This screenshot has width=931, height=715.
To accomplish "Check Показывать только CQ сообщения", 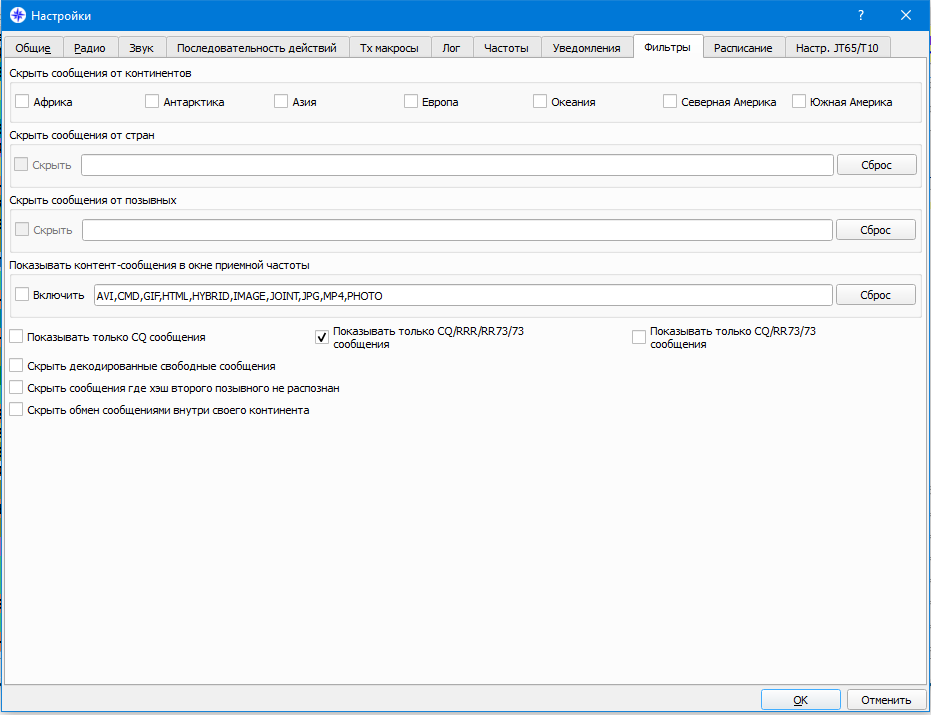I will (x=17, y=337).
